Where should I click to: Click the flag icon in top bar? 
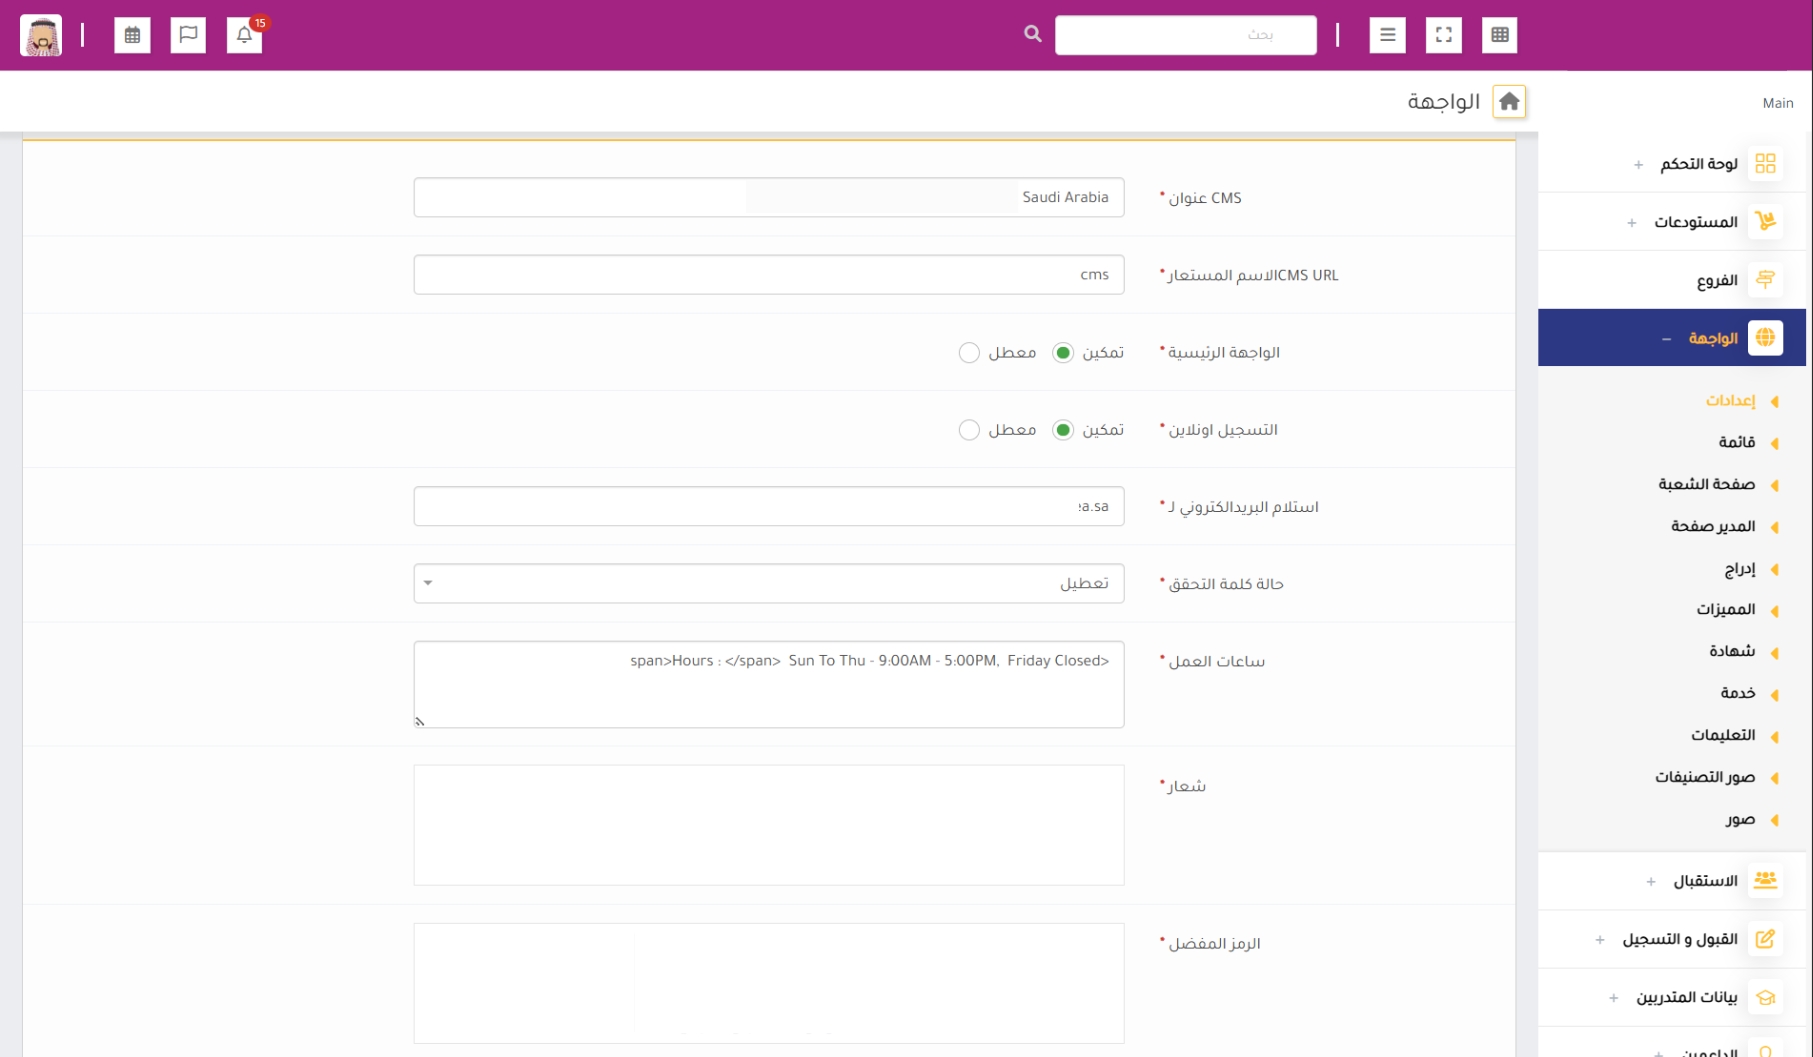tap(188, 35)
